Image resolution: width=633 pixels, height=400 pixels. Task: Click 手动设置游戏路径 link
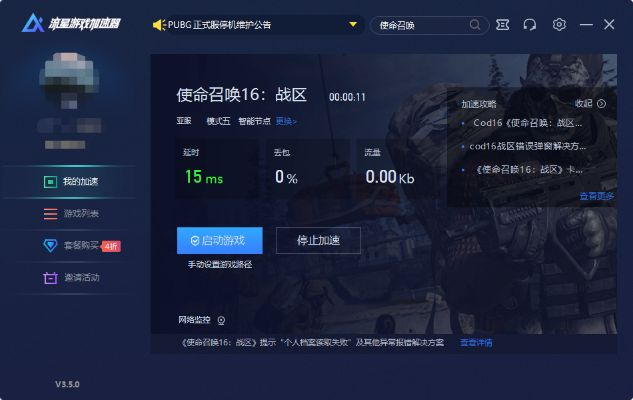[219, 265]
